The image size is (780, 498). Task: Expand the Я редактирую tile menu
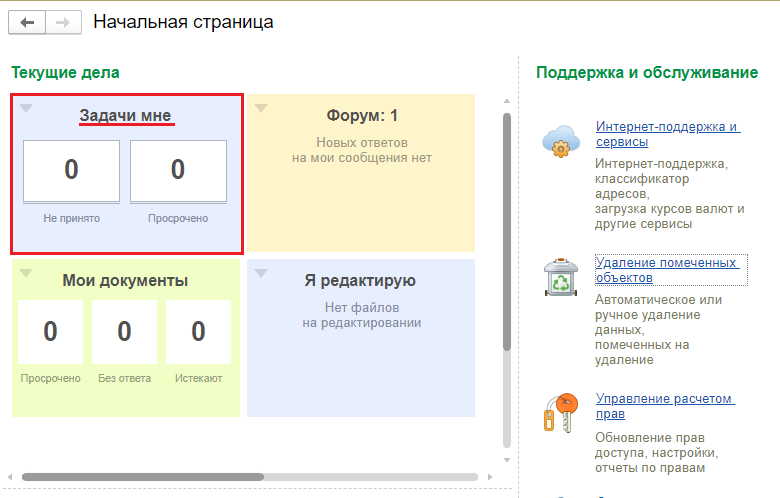(x=261, y=273)
